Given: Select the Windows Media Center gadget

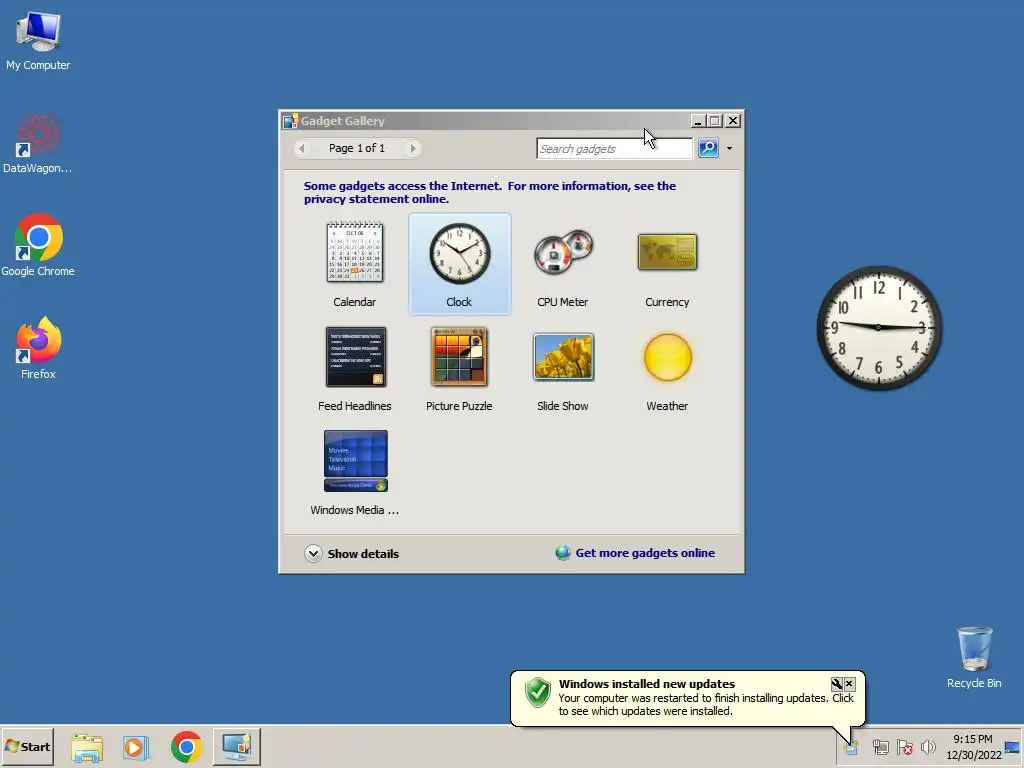Looking at the screenshot, I should pyautogui.click(x=355, y=473).
